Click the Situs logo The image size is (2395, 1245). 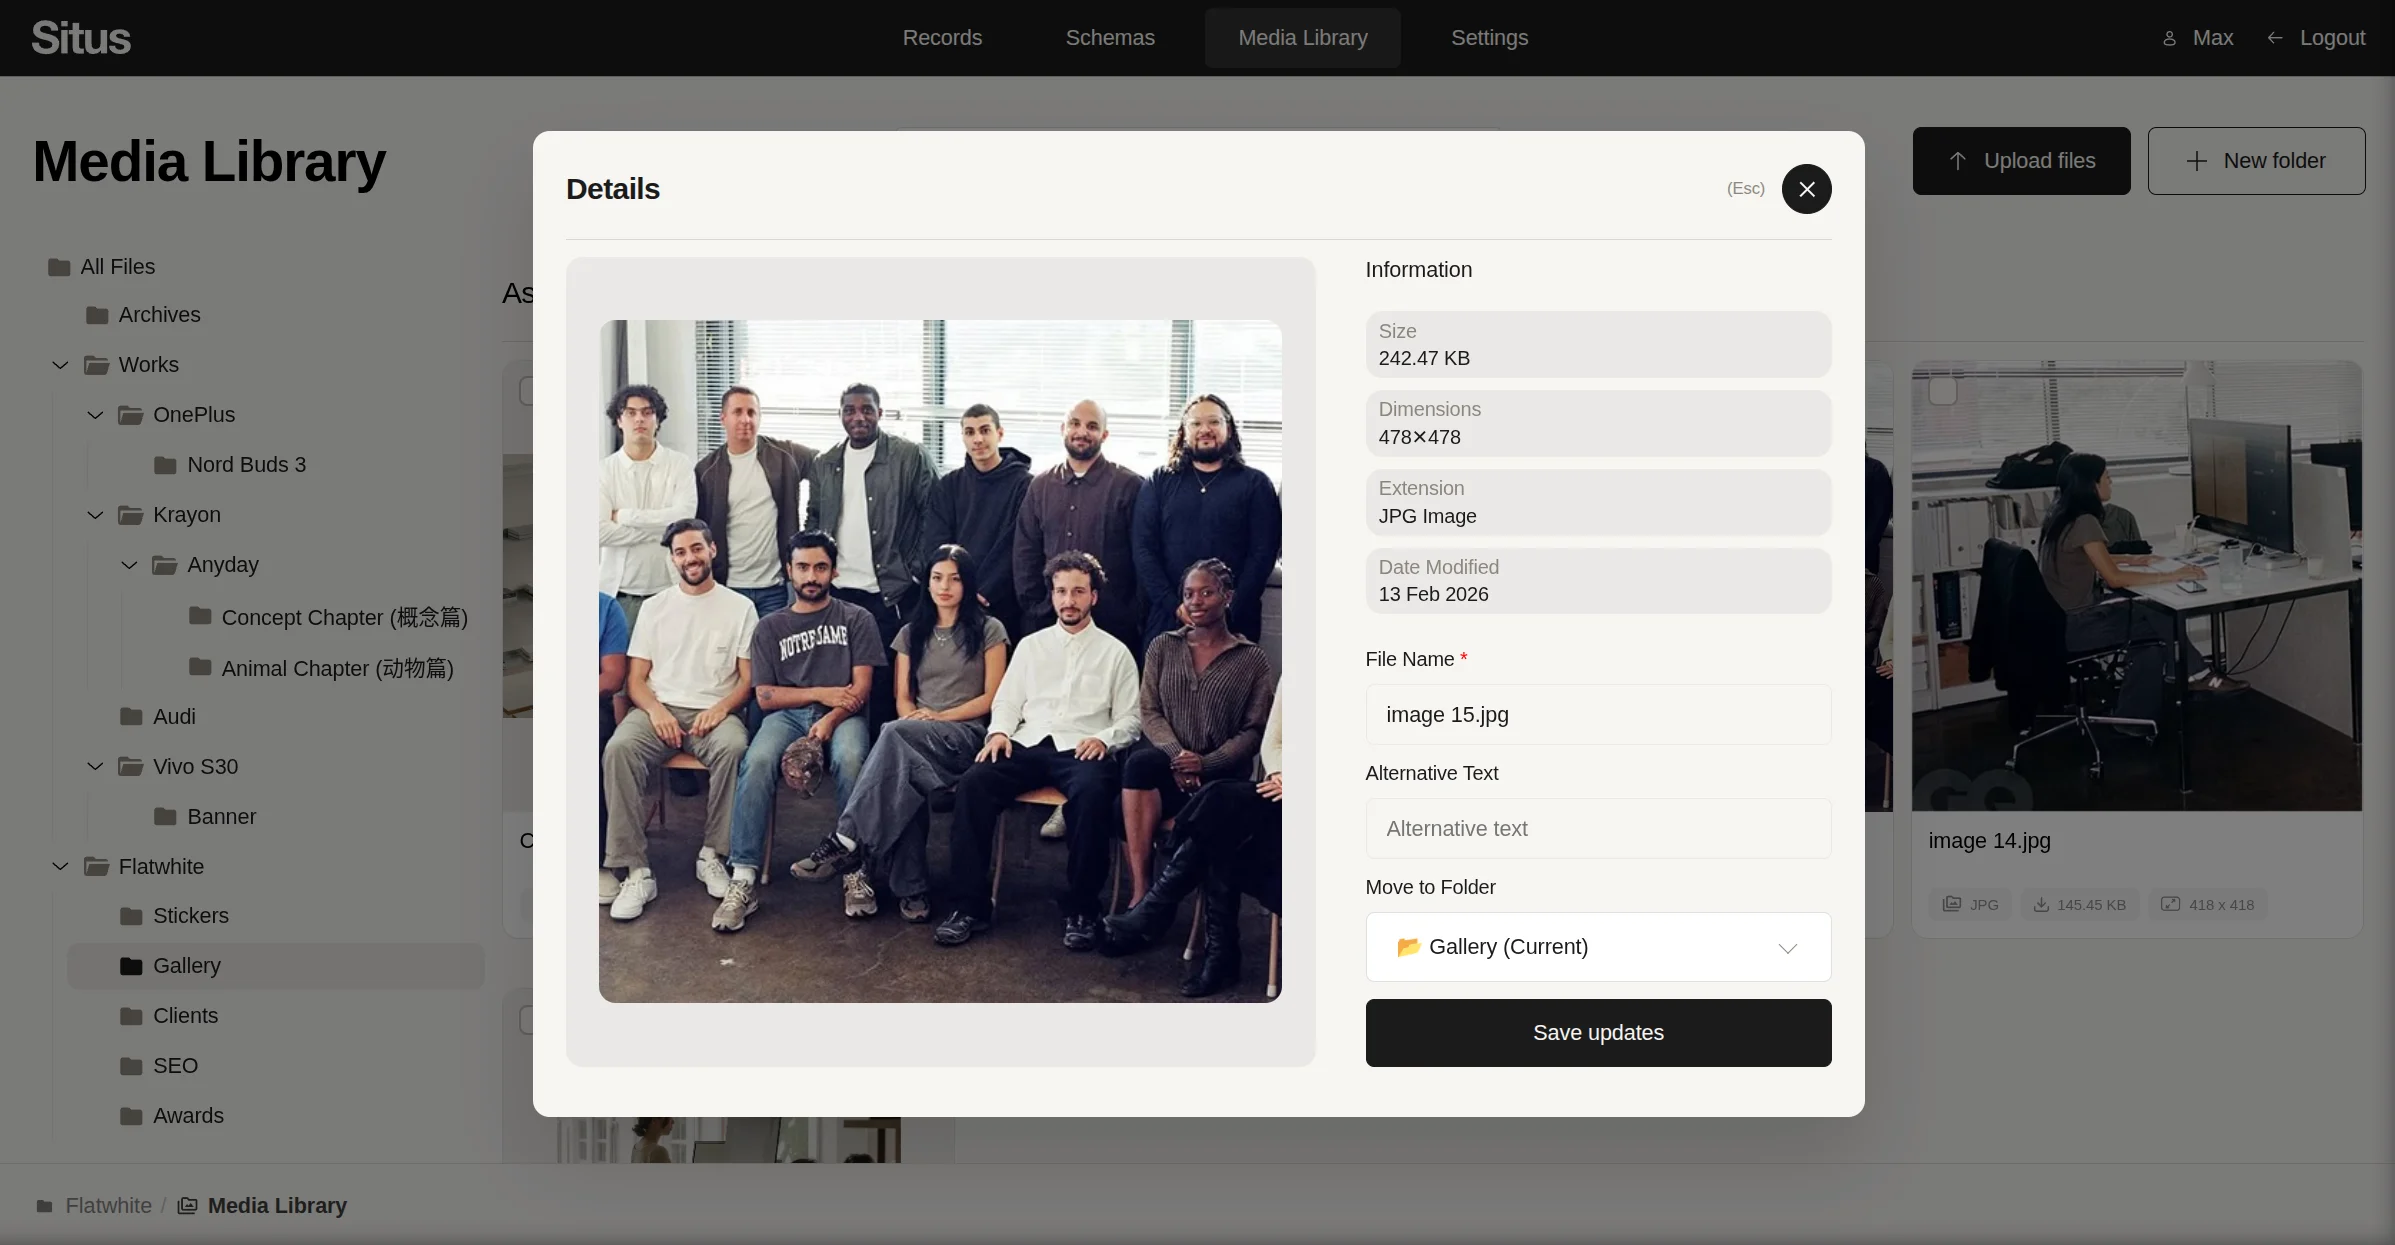(80, 37)
